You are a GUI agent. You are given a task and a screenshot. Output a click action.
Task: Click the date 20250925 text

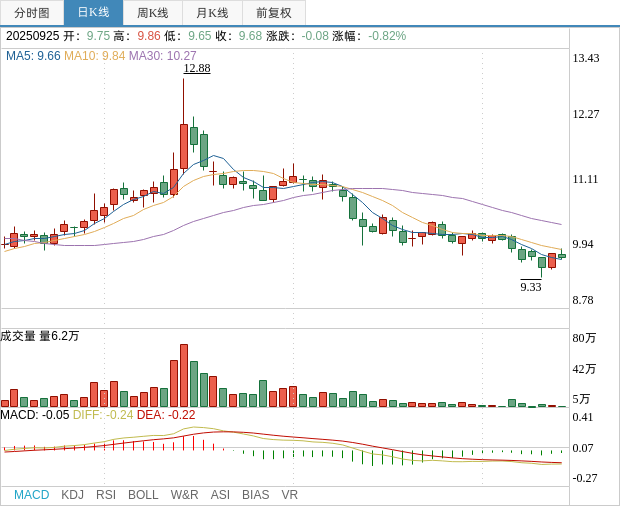tap(32, 36)
